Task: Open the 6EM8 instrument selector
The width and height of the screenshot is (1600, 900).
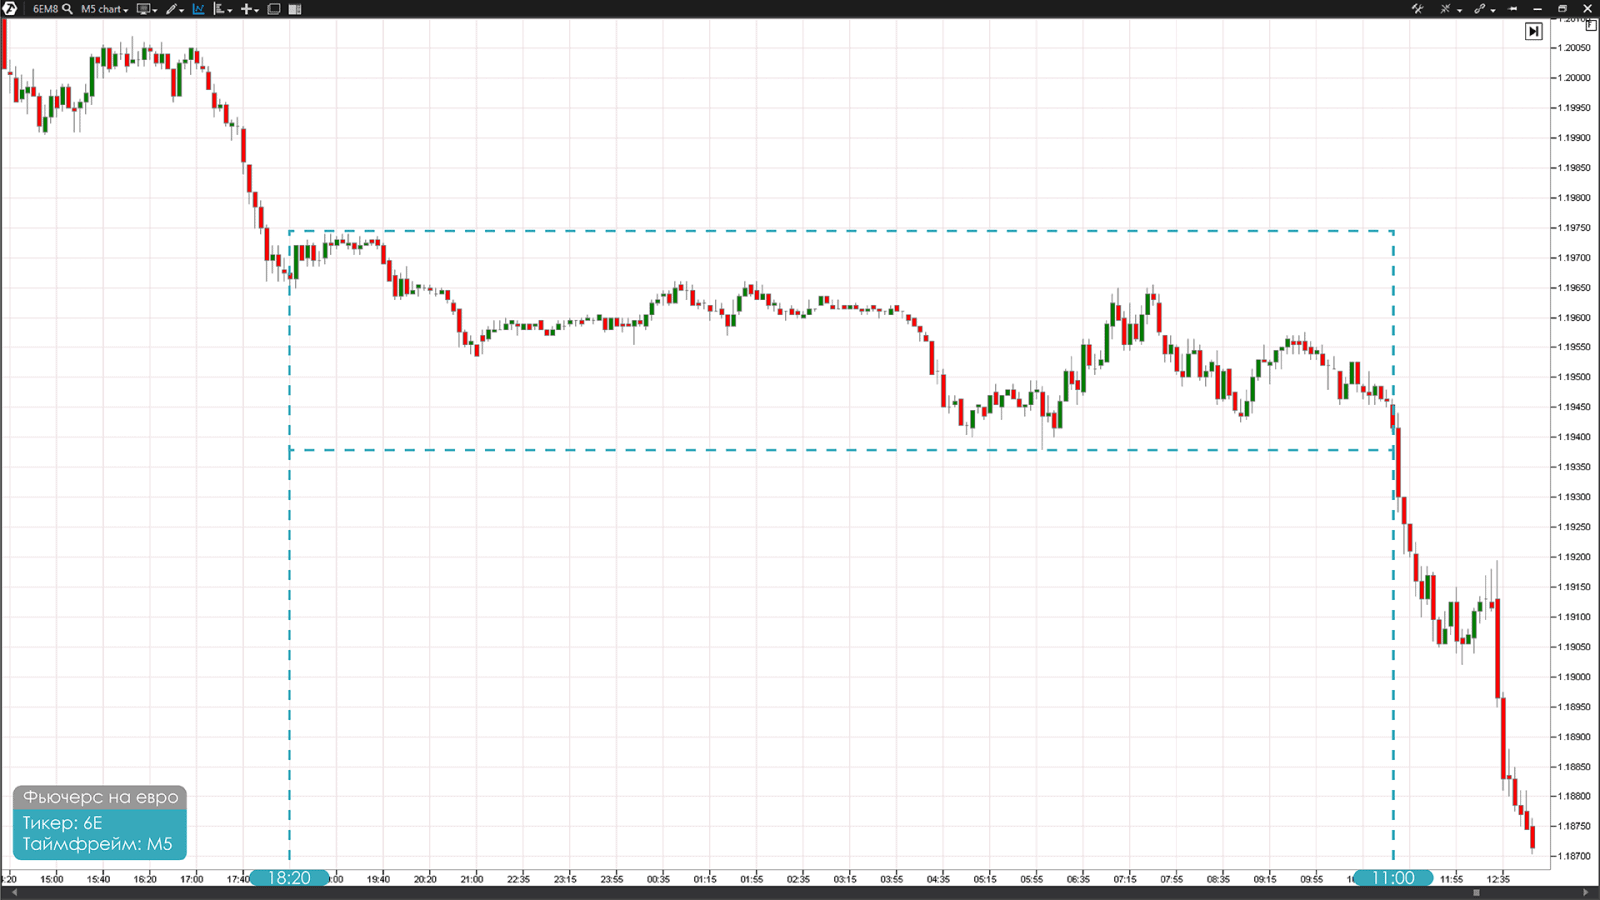Action: (x=45, y=9)
